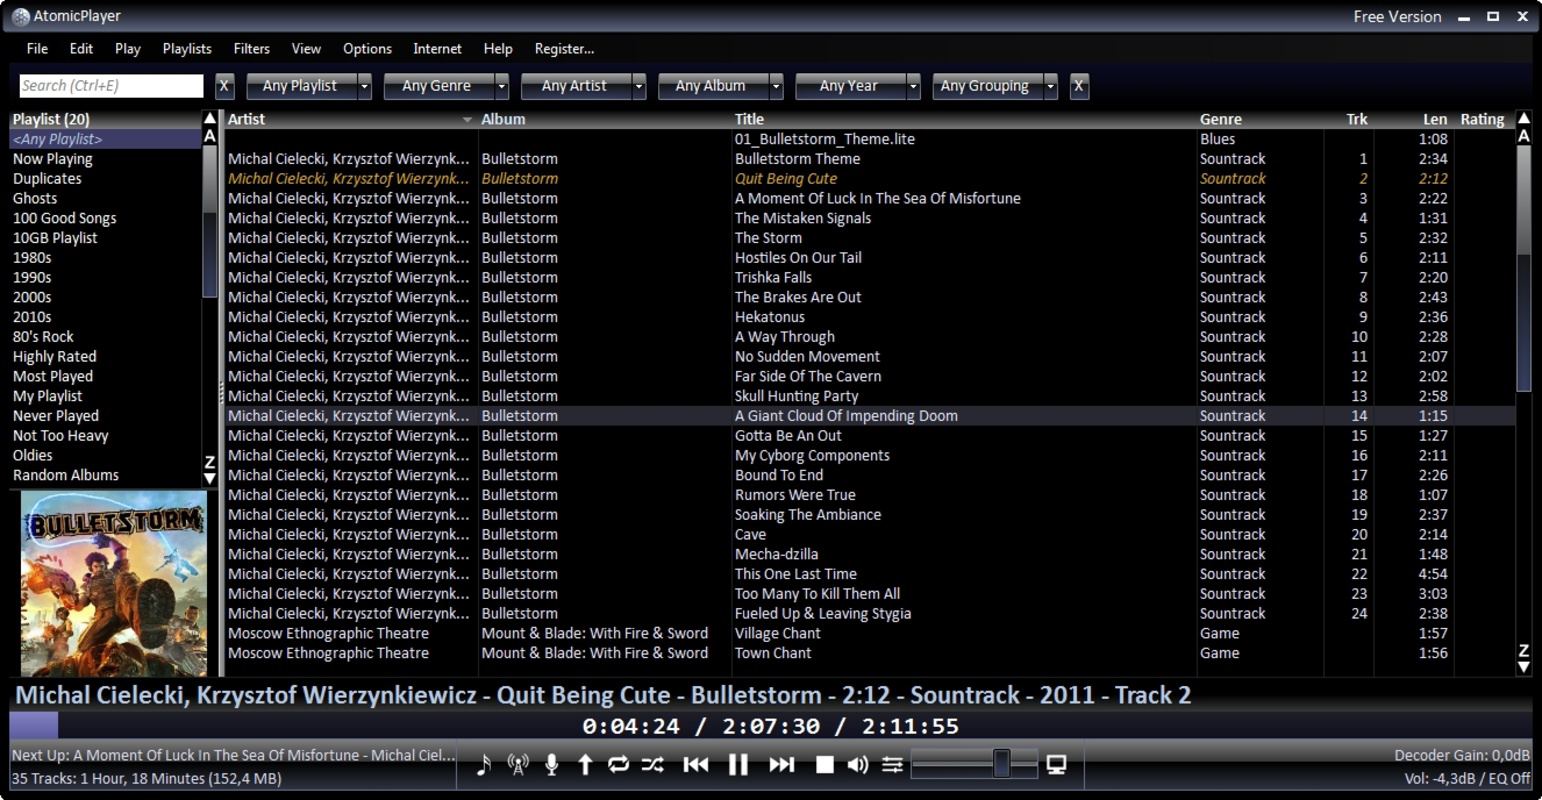Screen dimensions: 1542x800
Task: Jump to A in the playlist panel
Action: click(x=210, y=136)
